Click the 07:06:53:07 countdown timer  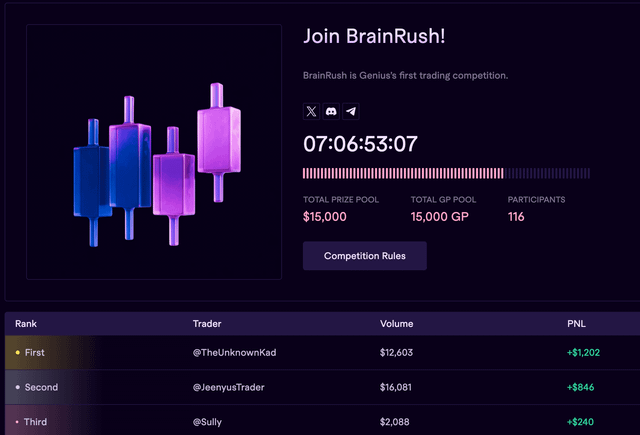pos(360,143)
